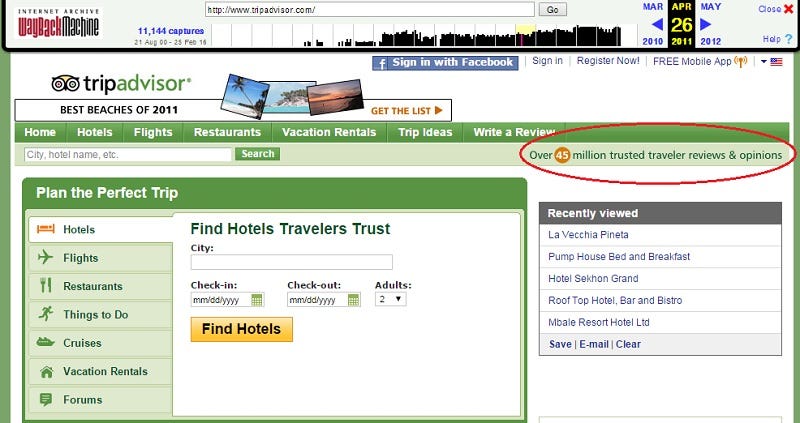Screen dimensions: 800x423
Task: Click the green Search button
Action: point(258,154)
